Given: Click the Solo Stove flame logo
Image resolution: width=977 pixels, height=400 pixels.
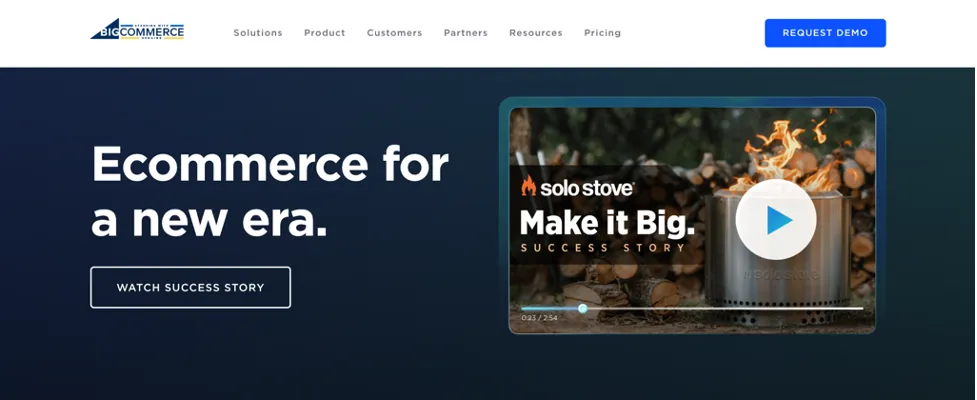Looking at the screenshot, I should point(528,186).
